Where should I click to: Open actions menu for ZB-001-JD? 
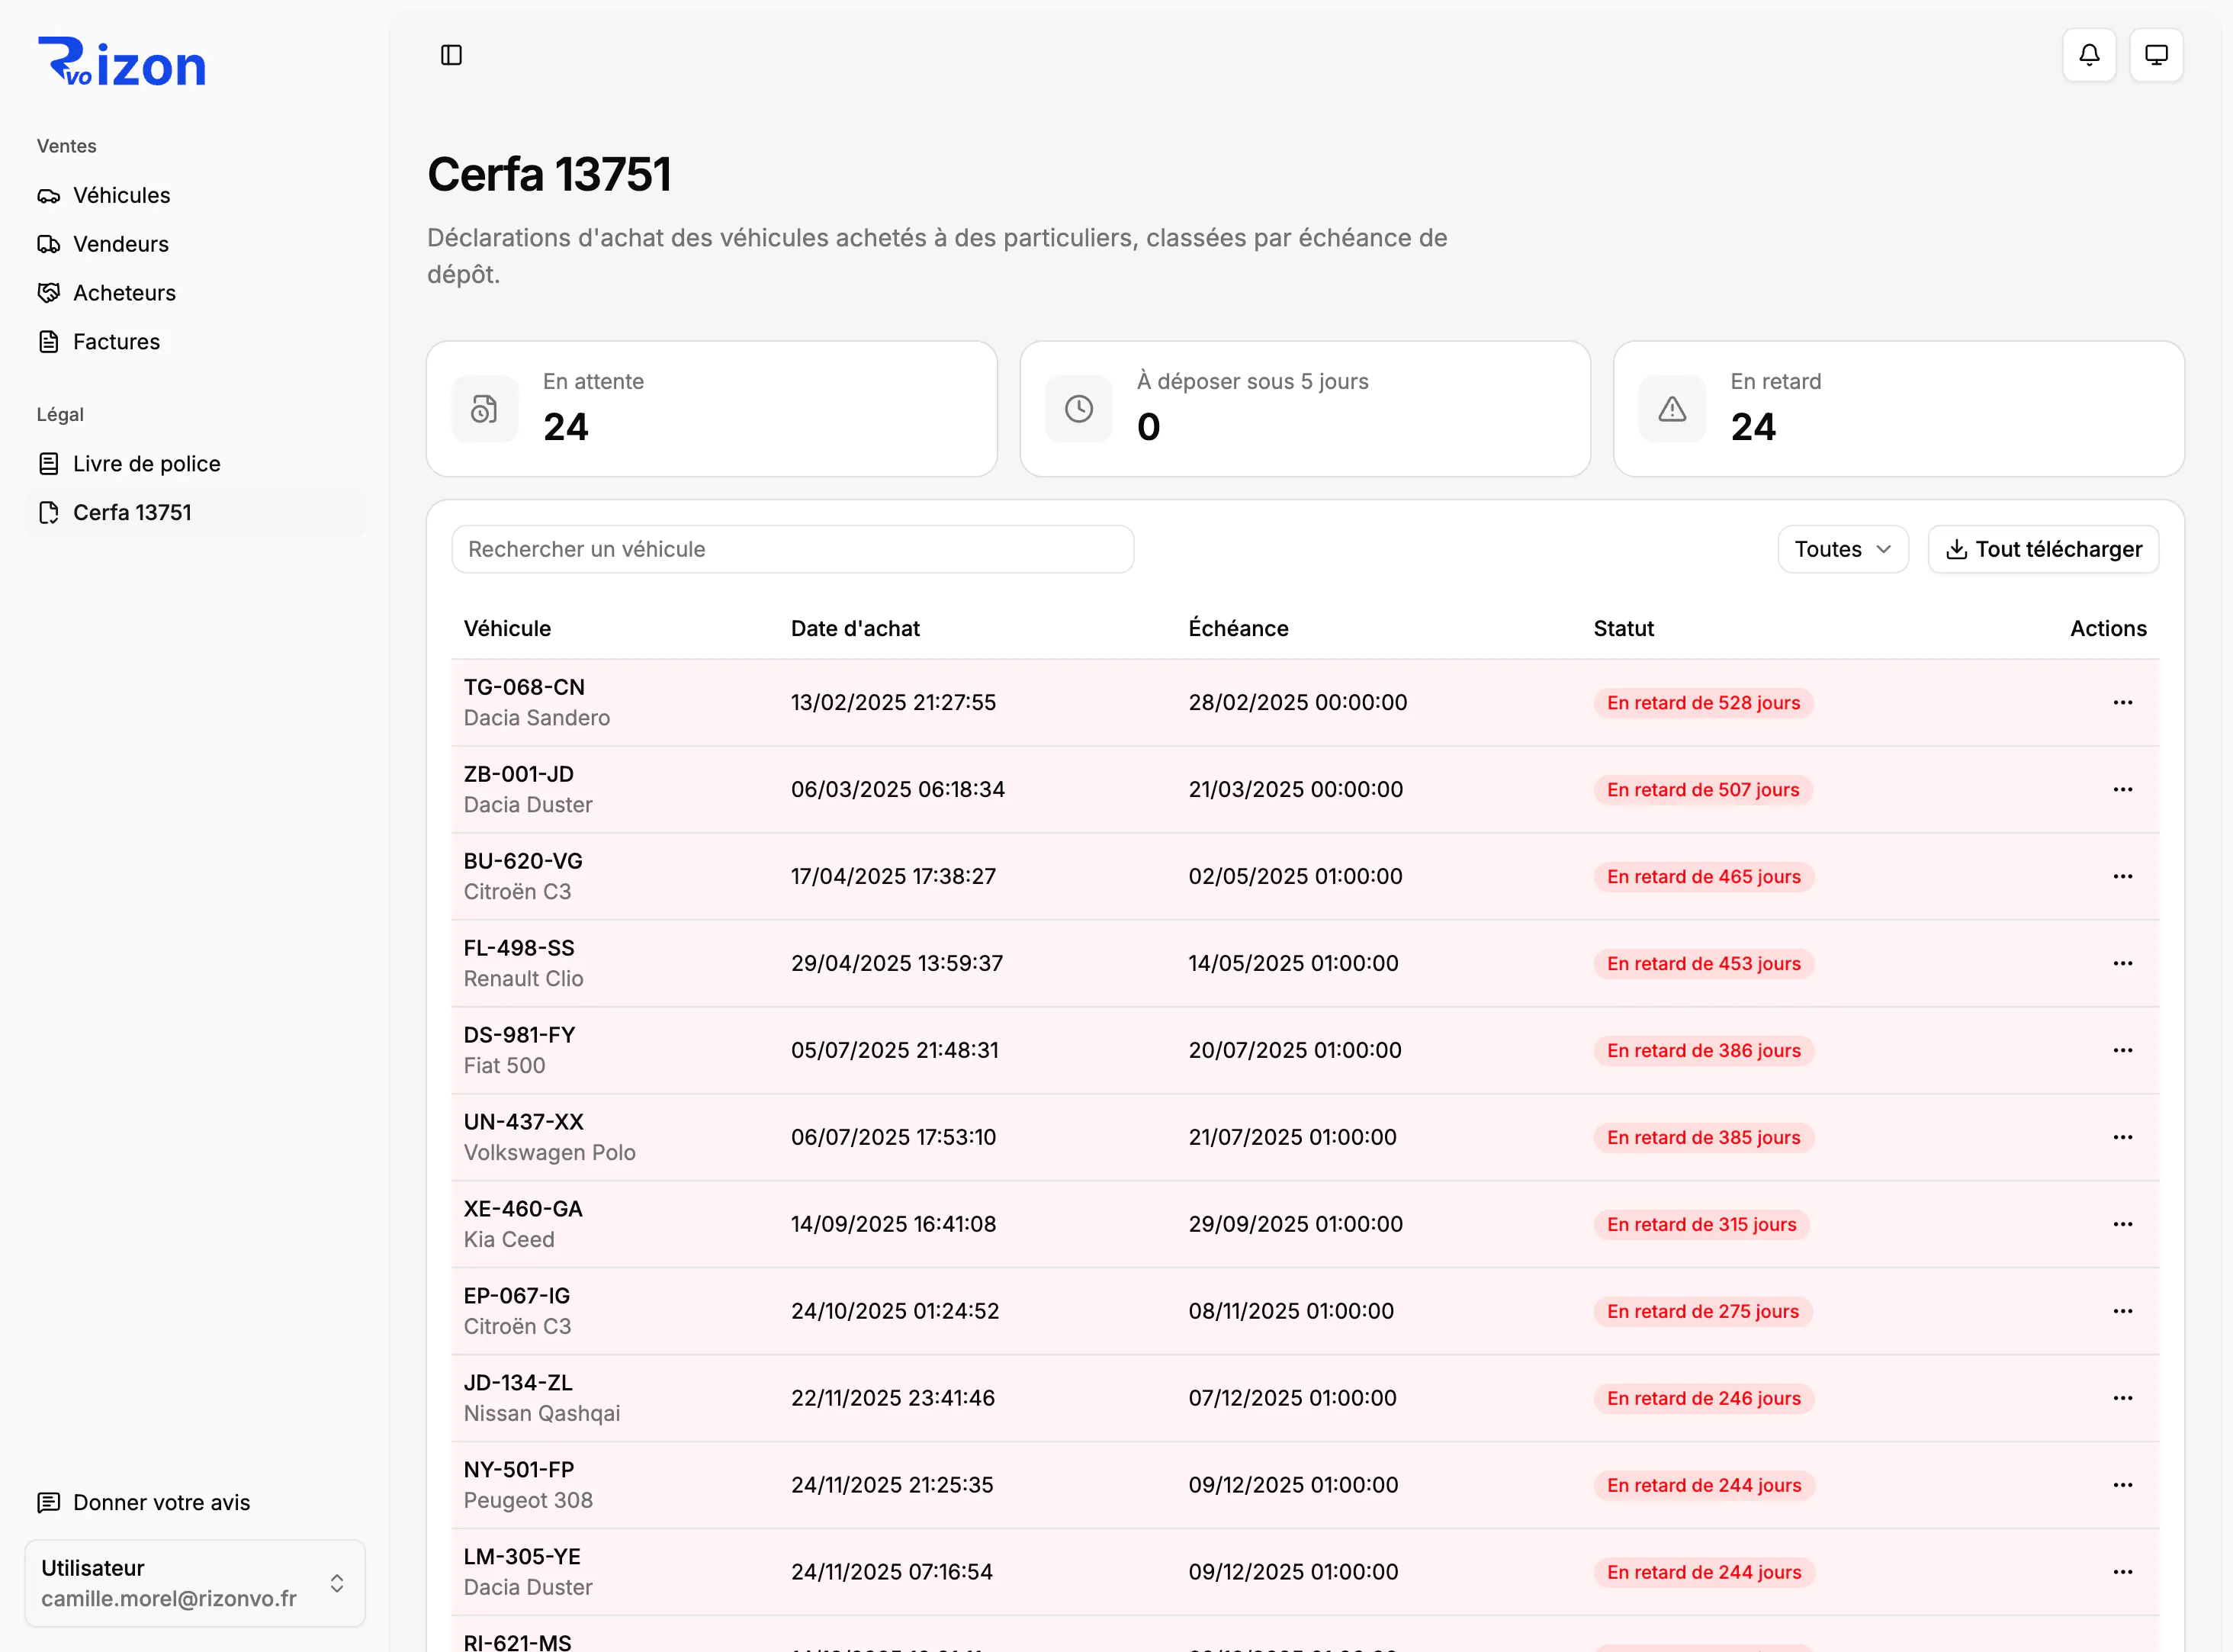click(2122, 789)
